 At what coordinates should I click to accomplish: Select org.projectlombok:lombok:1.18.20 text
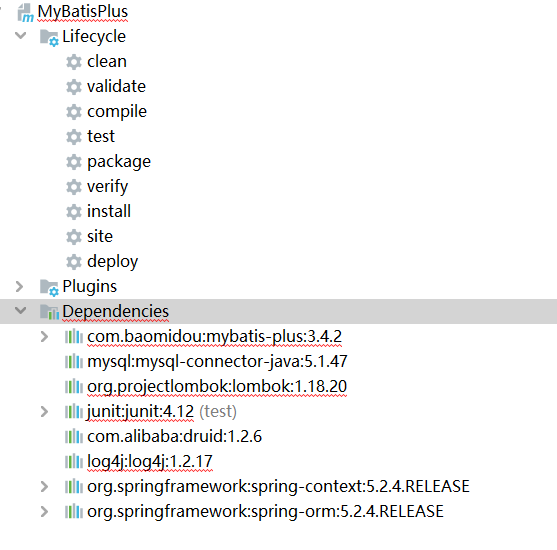tap(217, 387)
